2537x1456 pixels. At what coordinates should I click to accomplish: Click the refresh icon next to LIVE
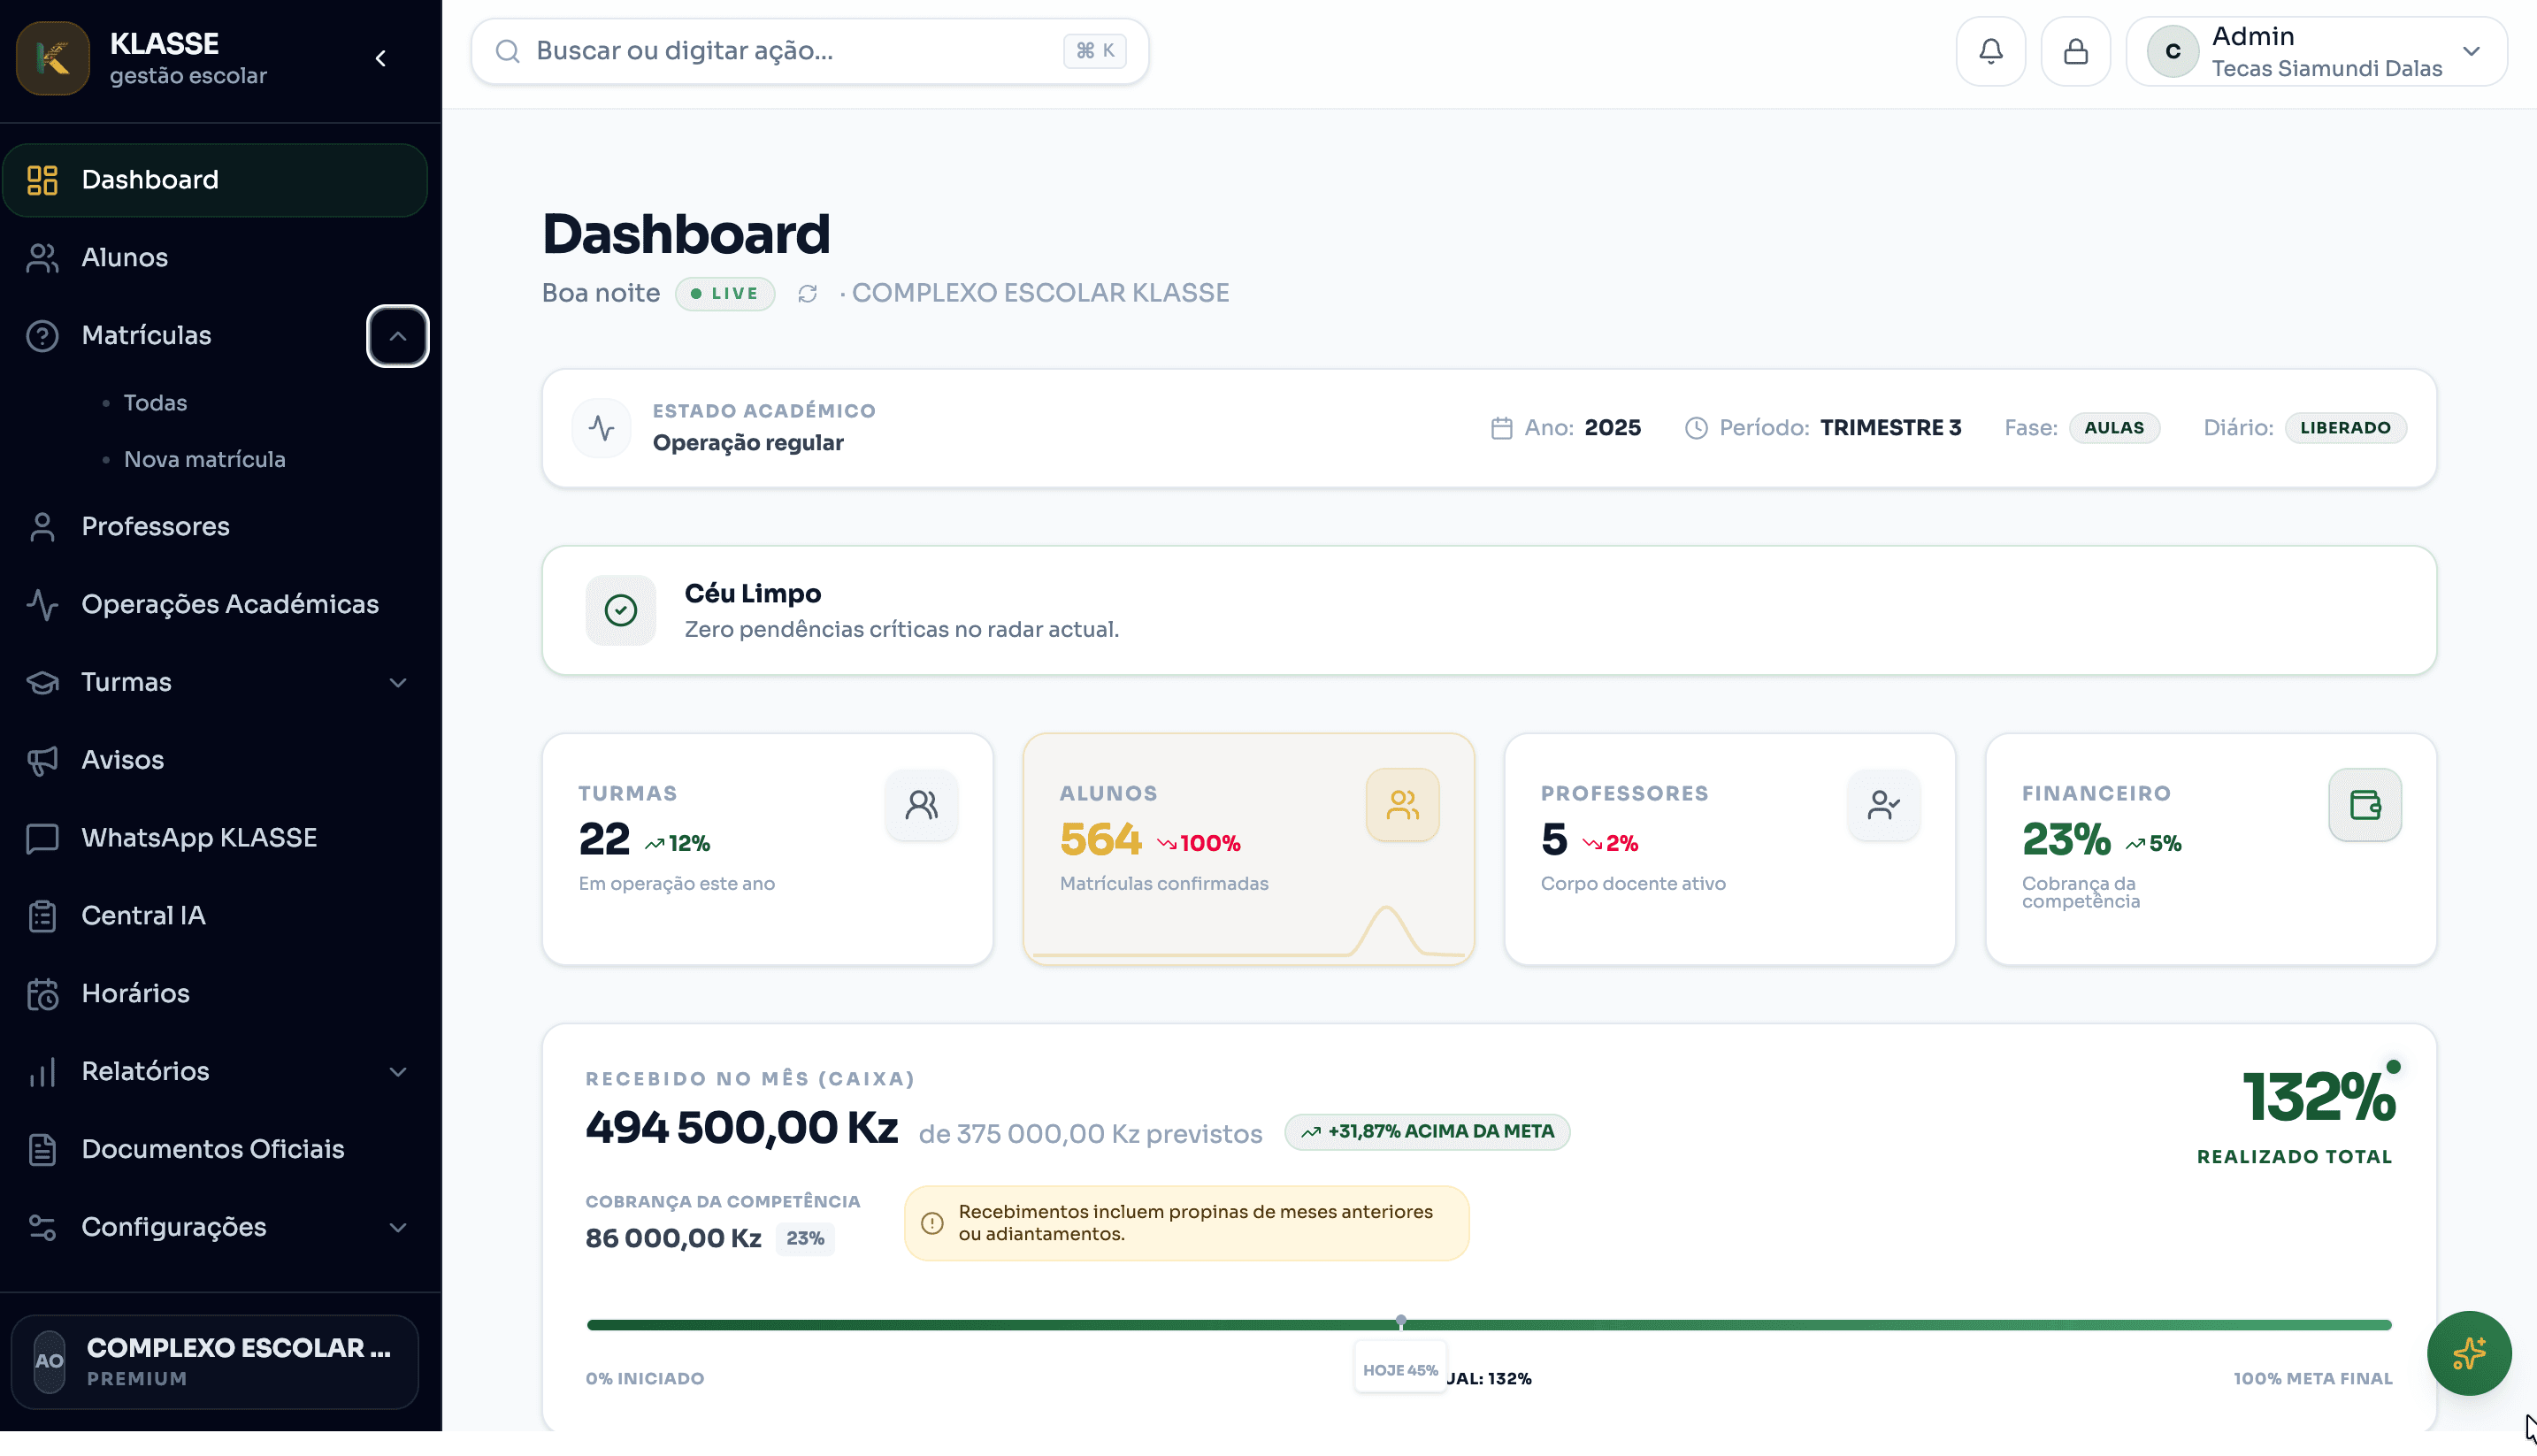[x=807, y=294]
